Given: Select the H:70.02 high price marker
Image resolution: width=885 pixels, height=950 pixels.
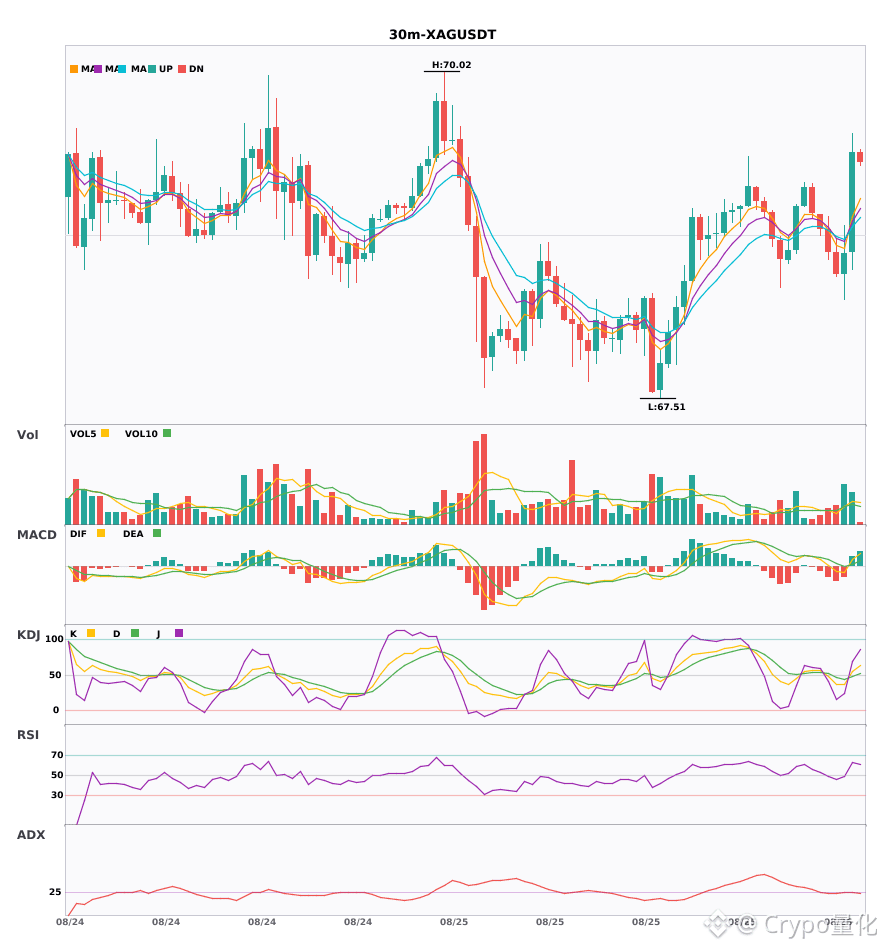Looking at the screenshot, I should tap(451, 65).
